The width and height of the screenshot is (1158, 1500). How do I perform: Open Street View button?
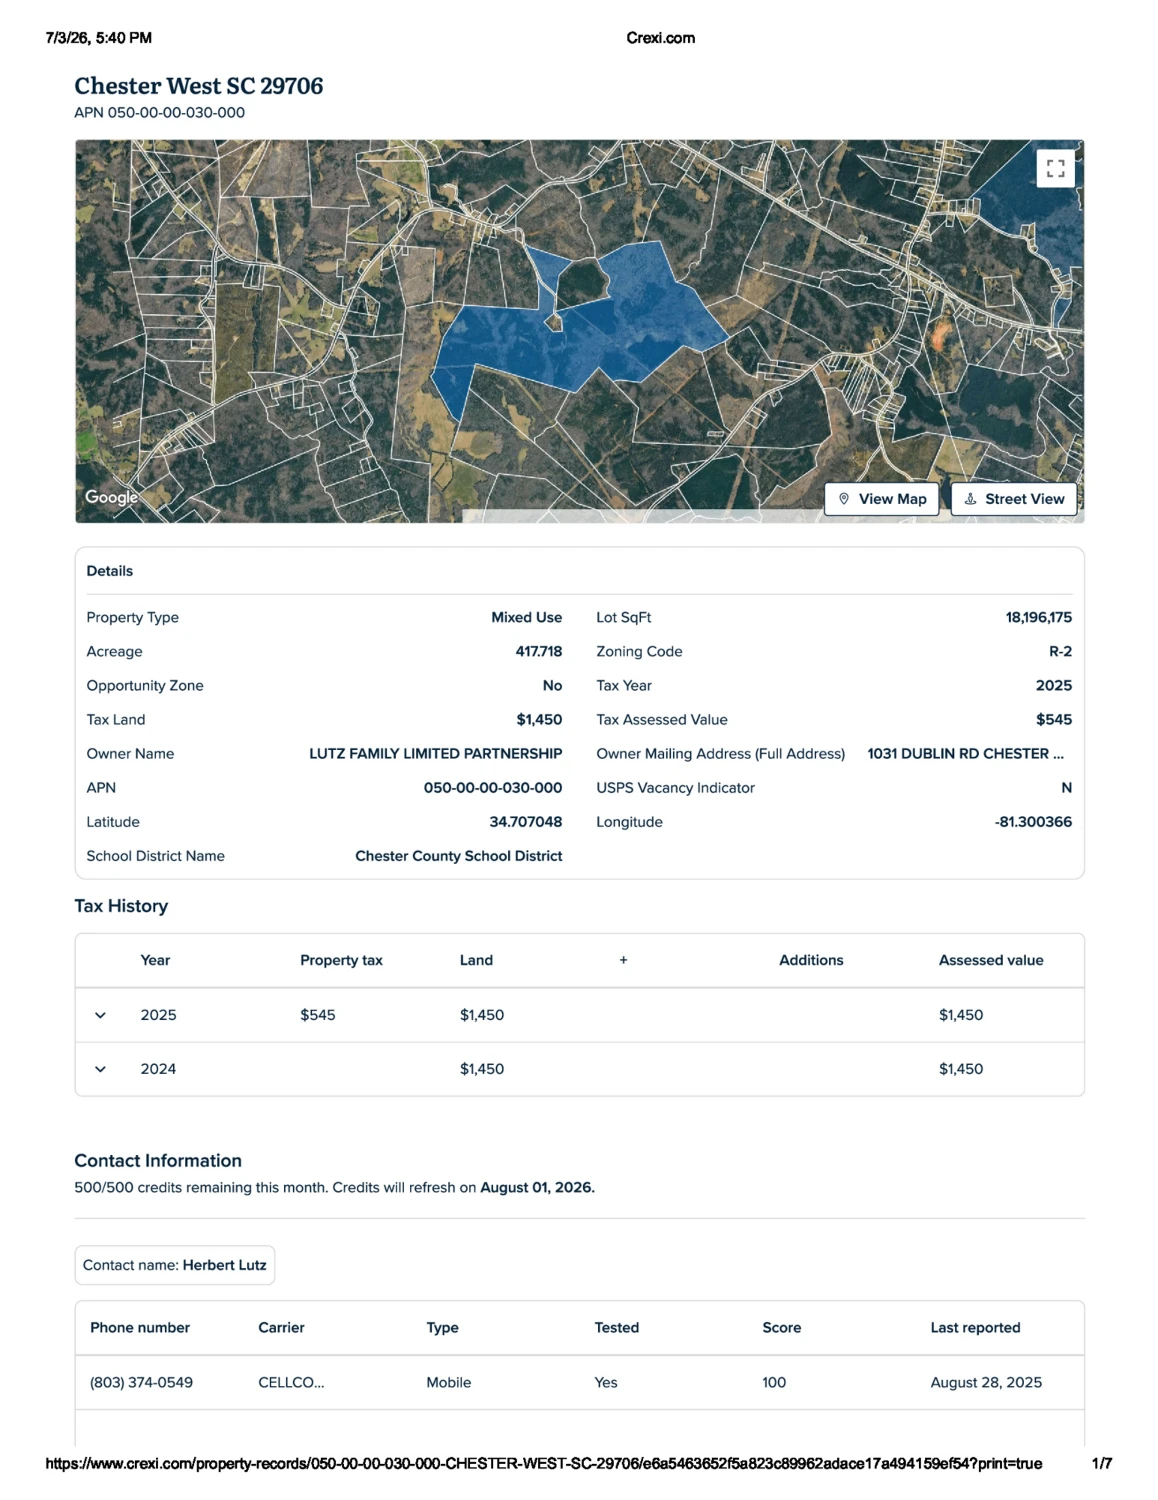[x=1014, y=499]
